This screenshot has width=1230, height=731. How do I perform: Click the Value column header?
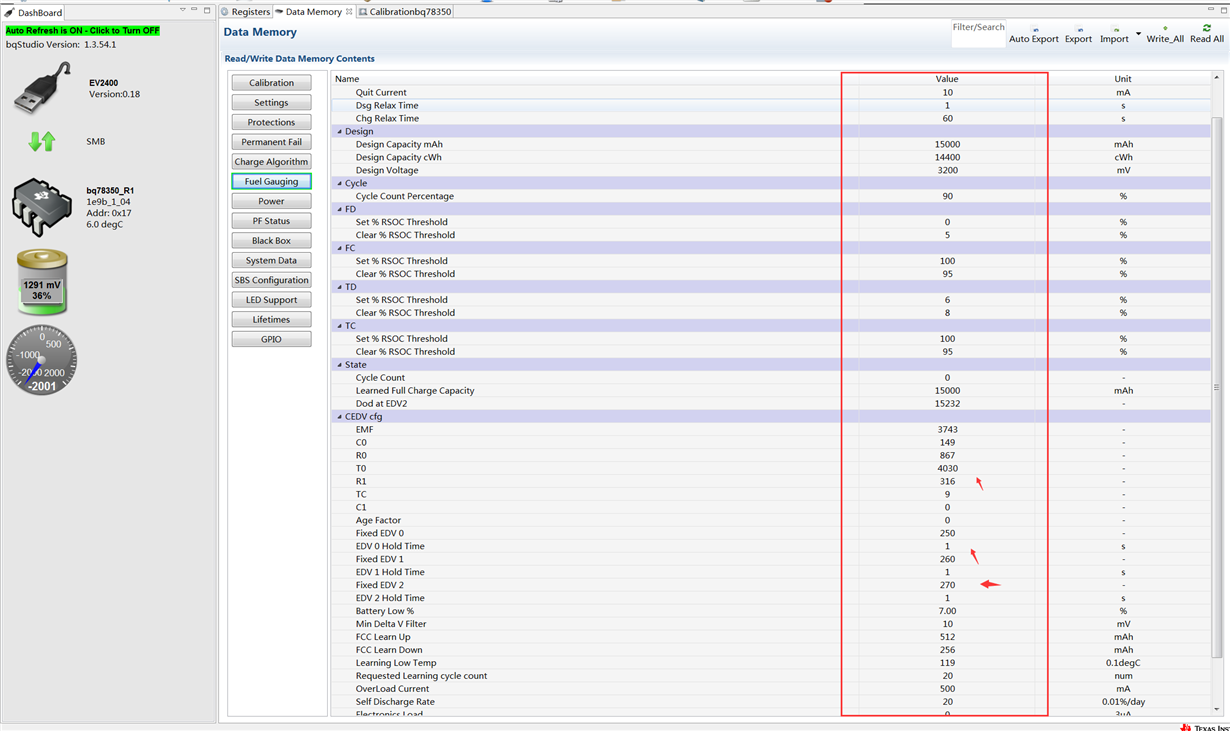[x=946, y=79]
